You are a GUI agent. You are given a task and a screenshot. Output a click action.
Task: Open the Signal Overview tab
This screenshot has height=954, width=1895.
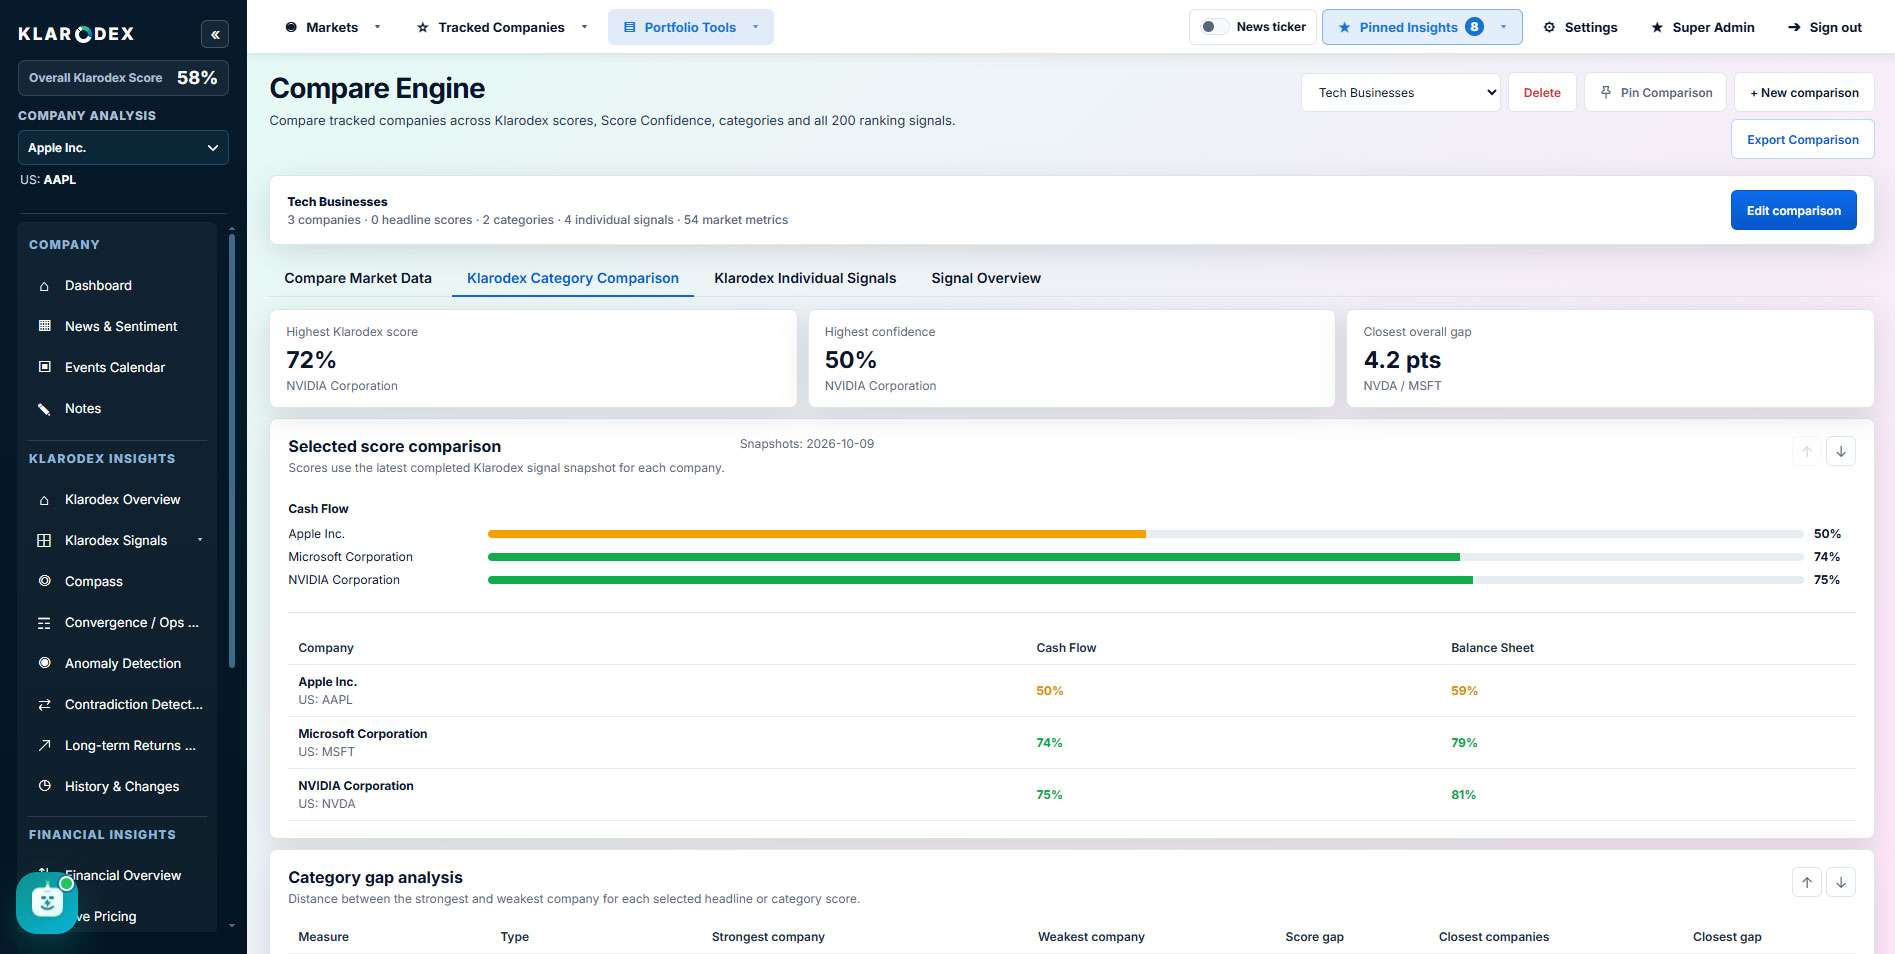(x=986, y=278)
